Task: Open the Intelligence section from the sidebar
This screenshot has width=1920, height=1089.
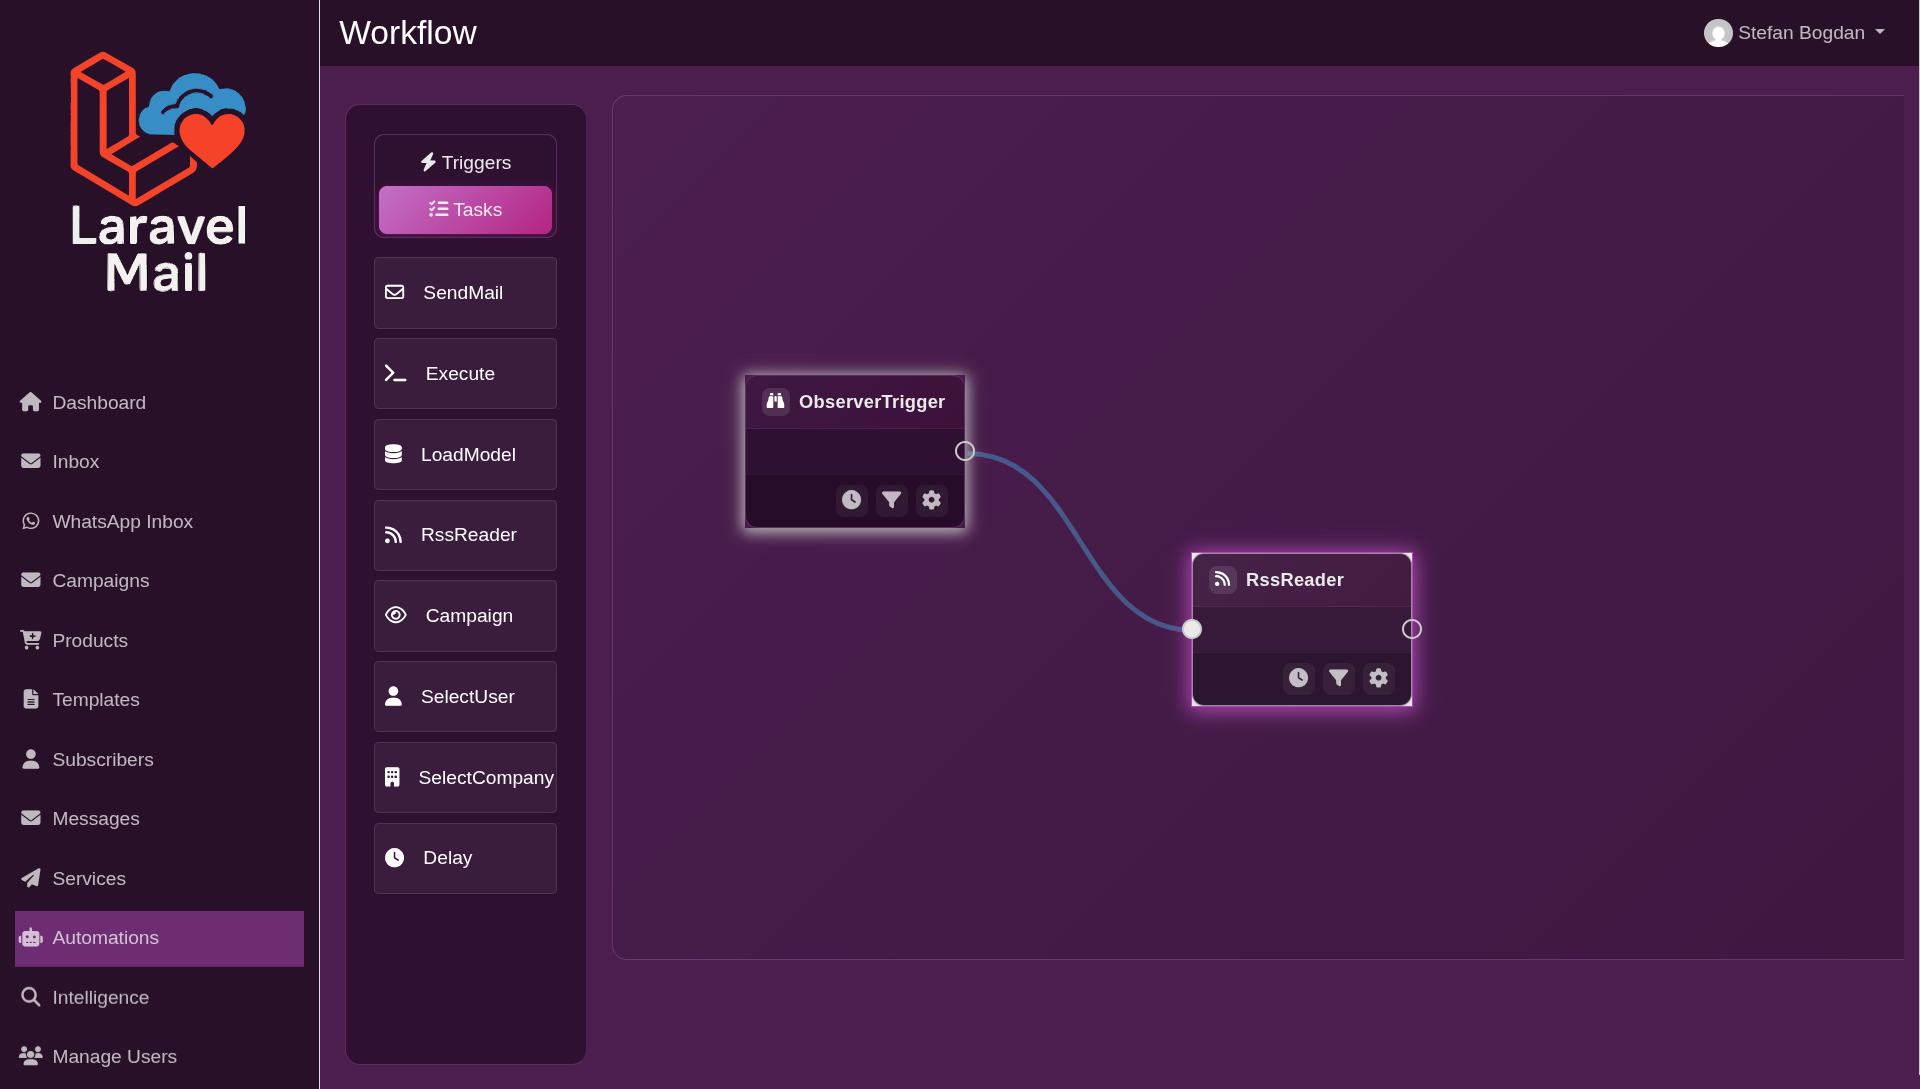Action: (100, 997)
